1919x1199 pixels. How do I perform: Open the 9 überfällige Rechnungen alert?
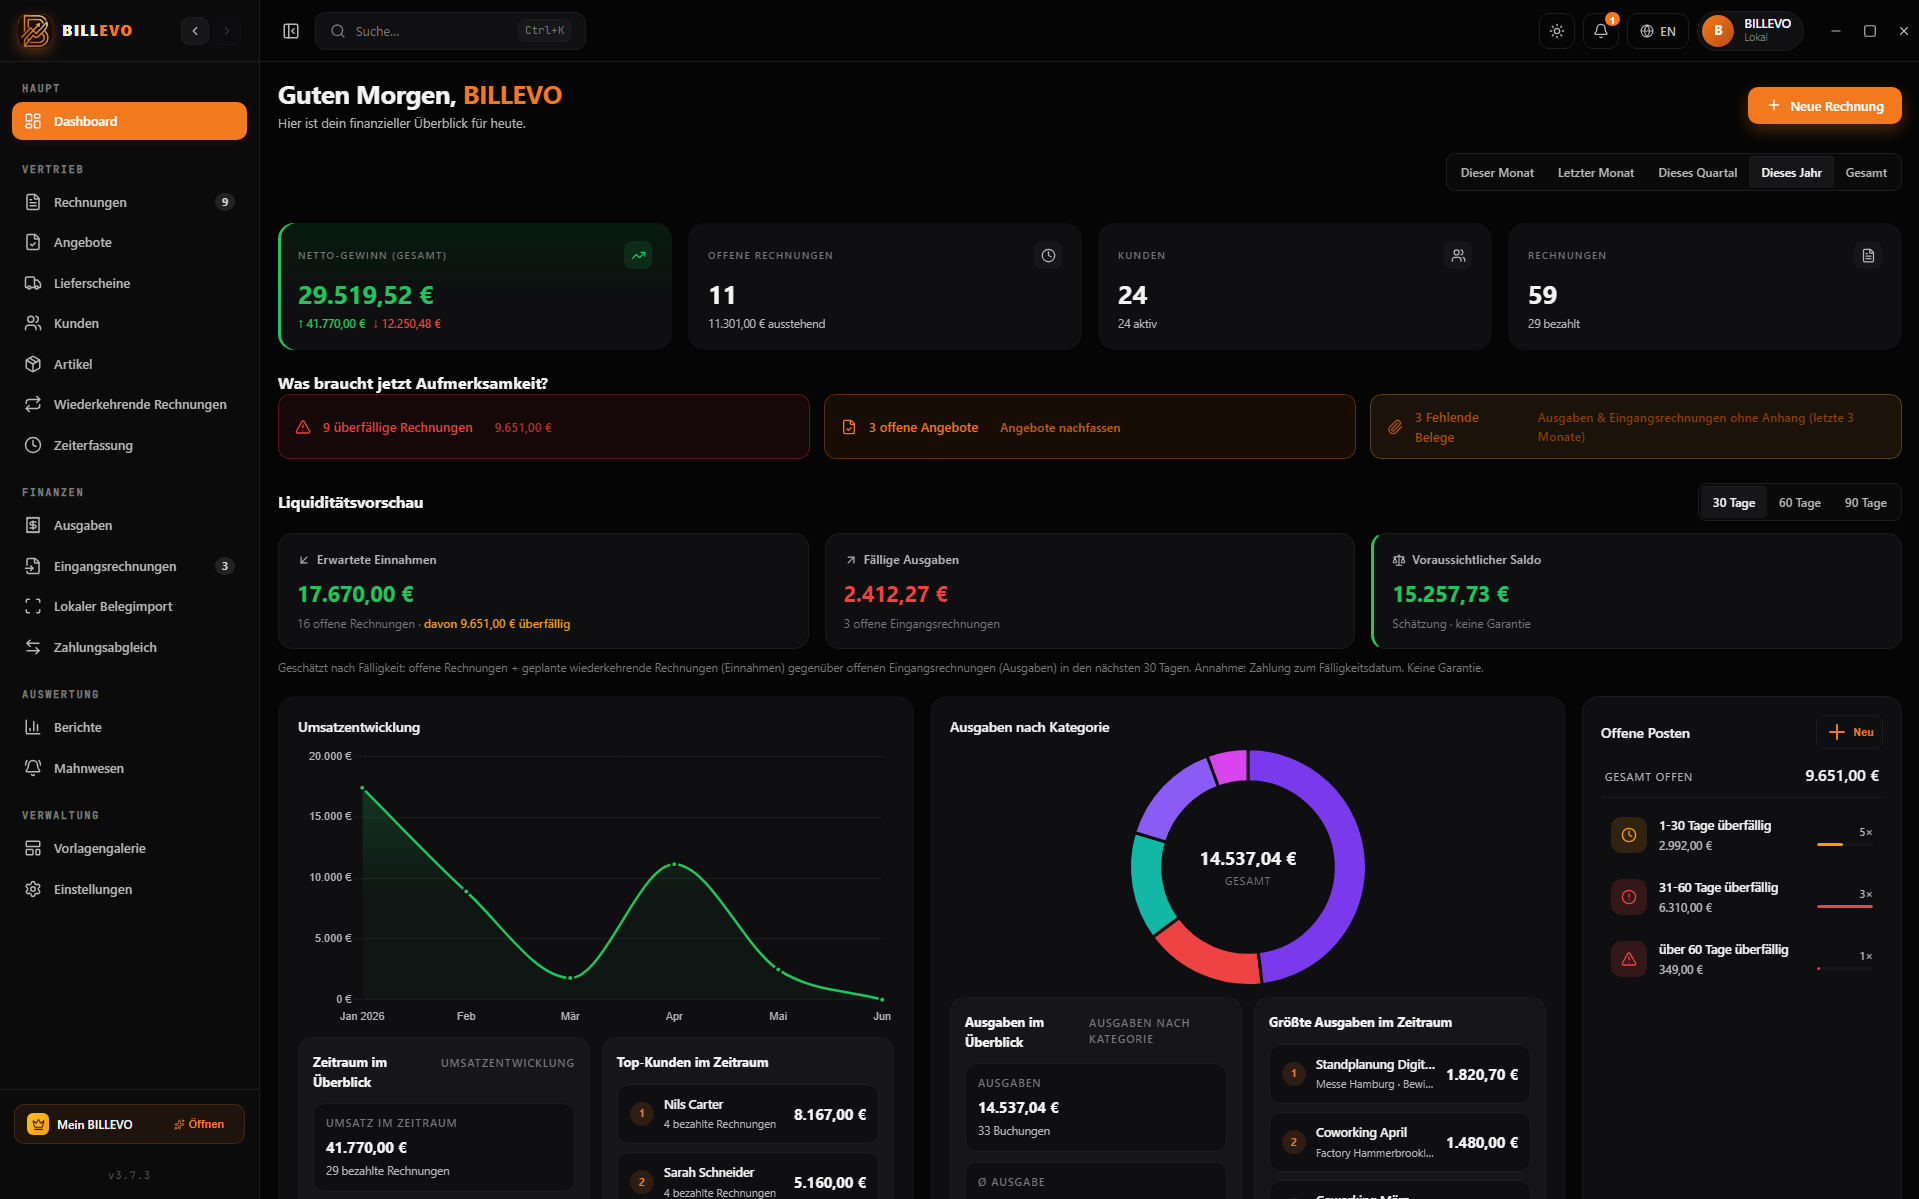point(544,427)
